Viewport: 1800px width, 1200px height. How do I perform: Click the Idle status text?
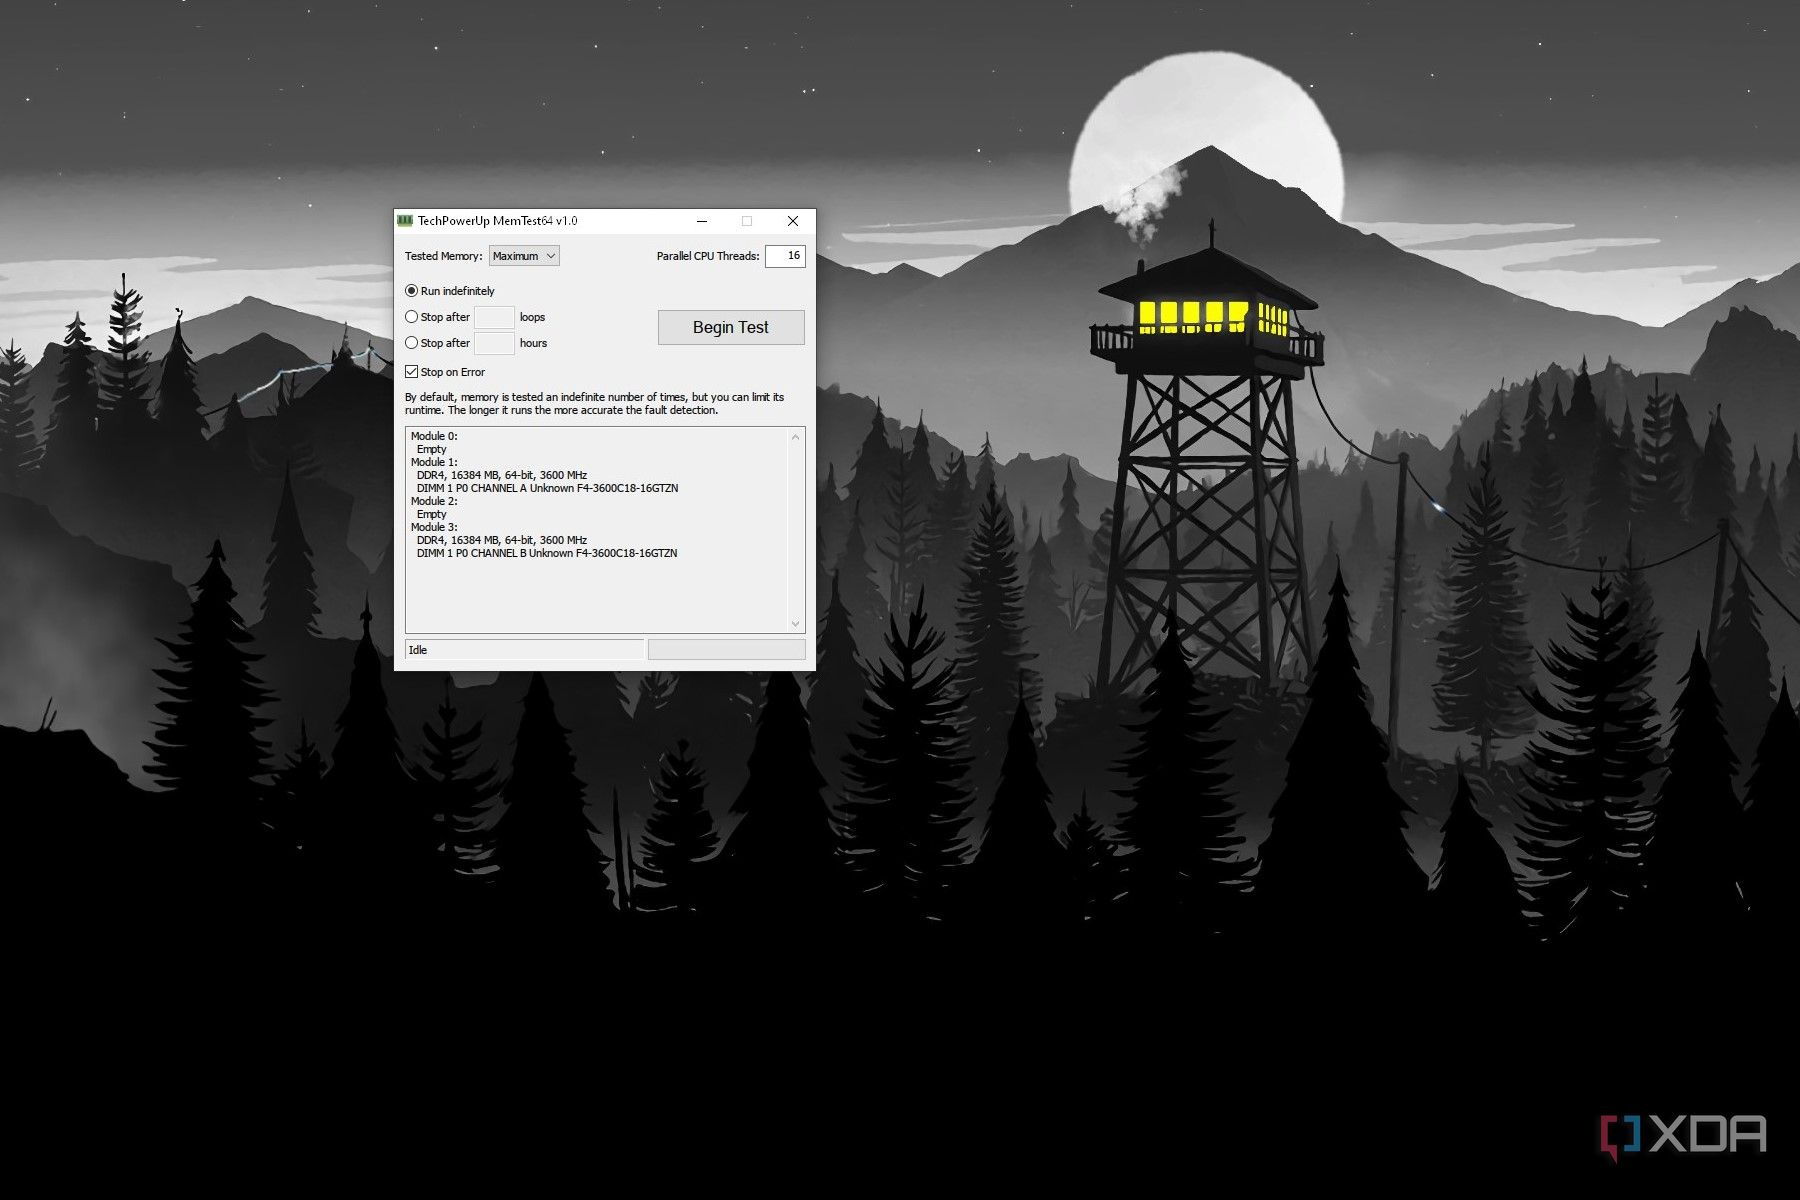coord(418,650)
